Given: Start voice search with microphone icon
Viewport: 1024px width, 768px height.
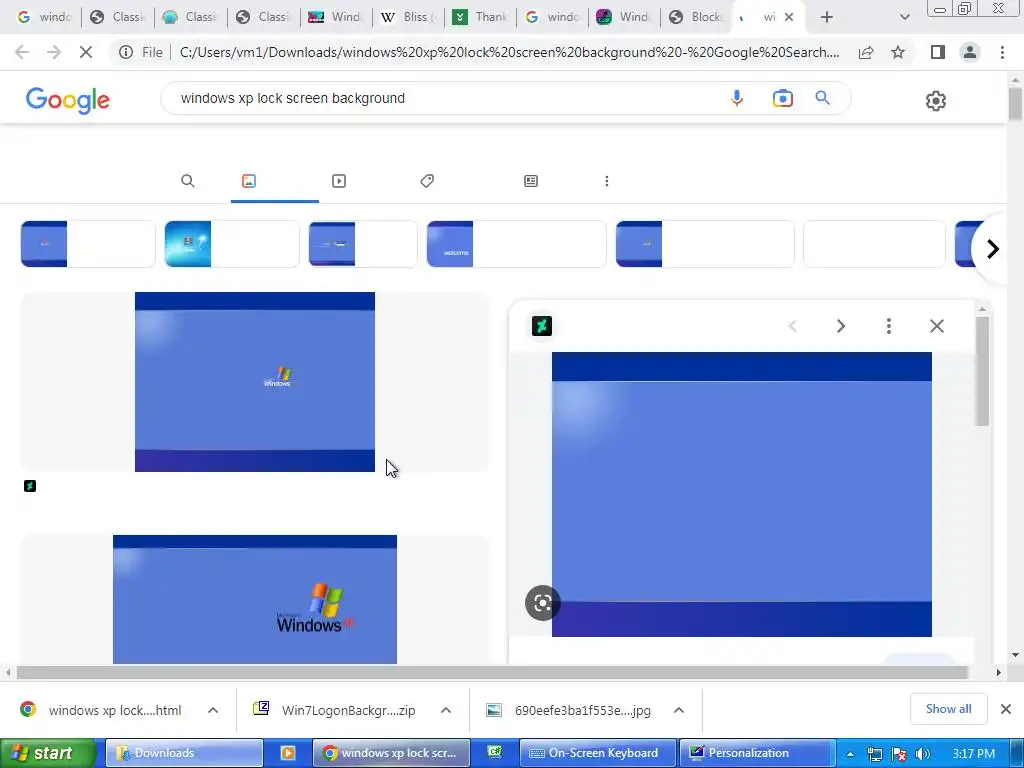Looking at the screenshot, I should (x=737, y=98).
